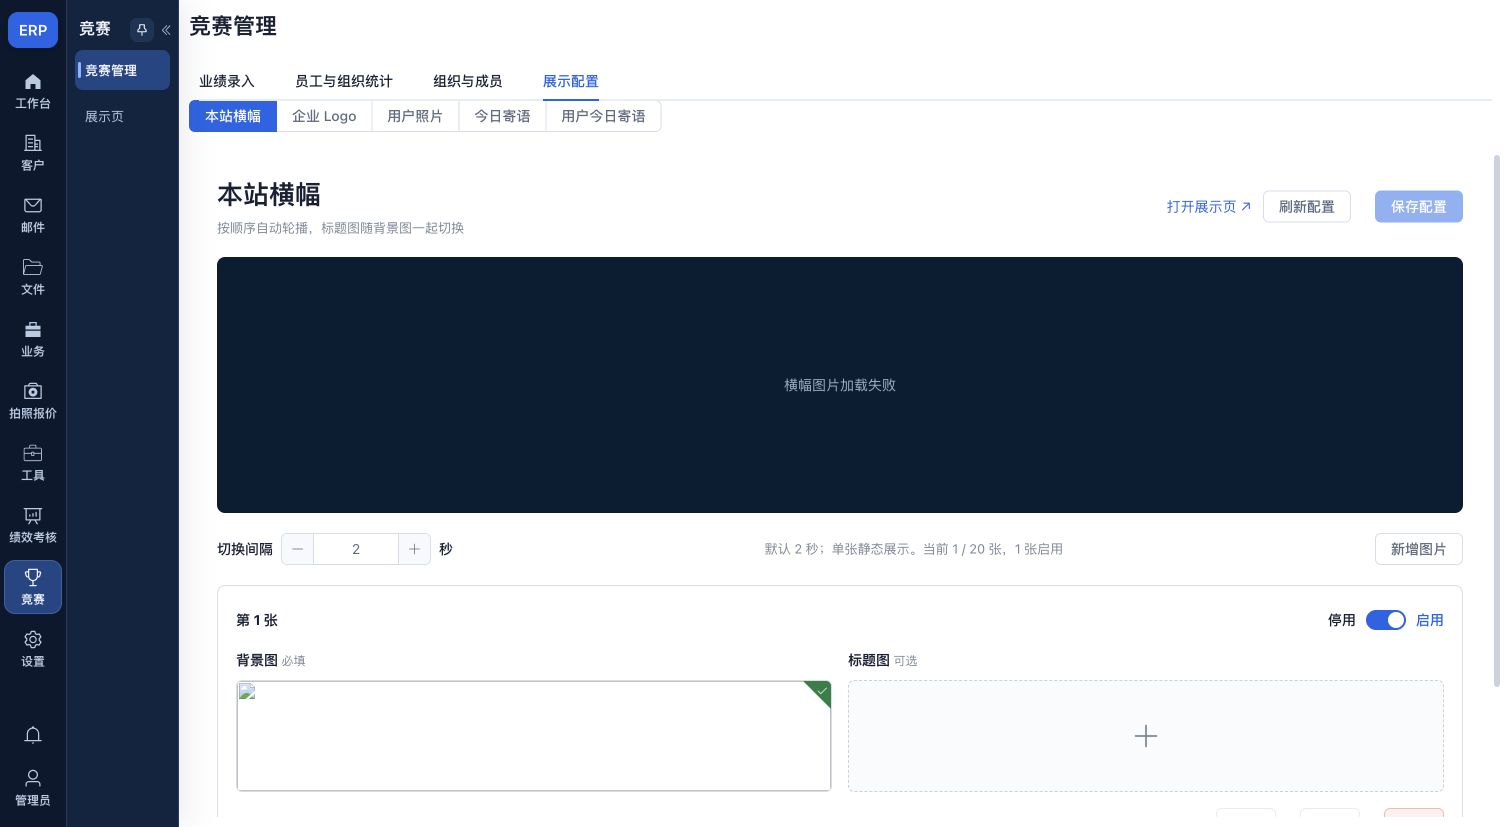This screenshot has height=827, width=1512.
Task: Open 拍照报价 camera section
Action: coord(33,401)
